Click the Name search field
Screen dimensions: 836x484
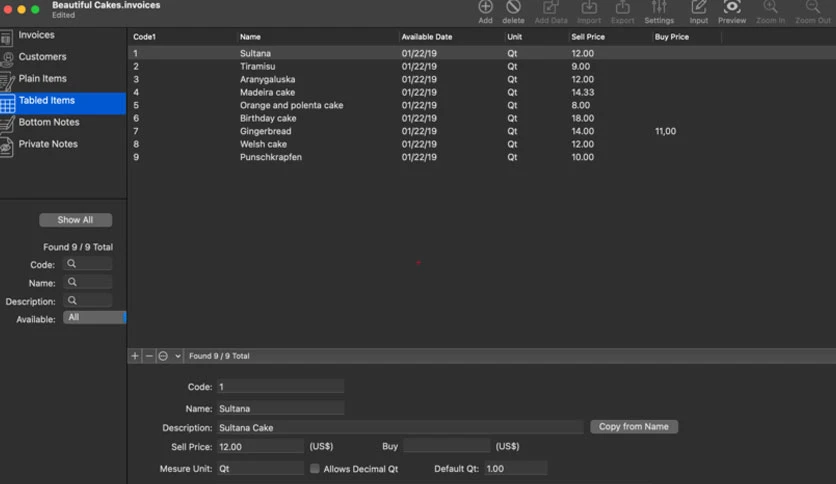(x=87, y=283)
